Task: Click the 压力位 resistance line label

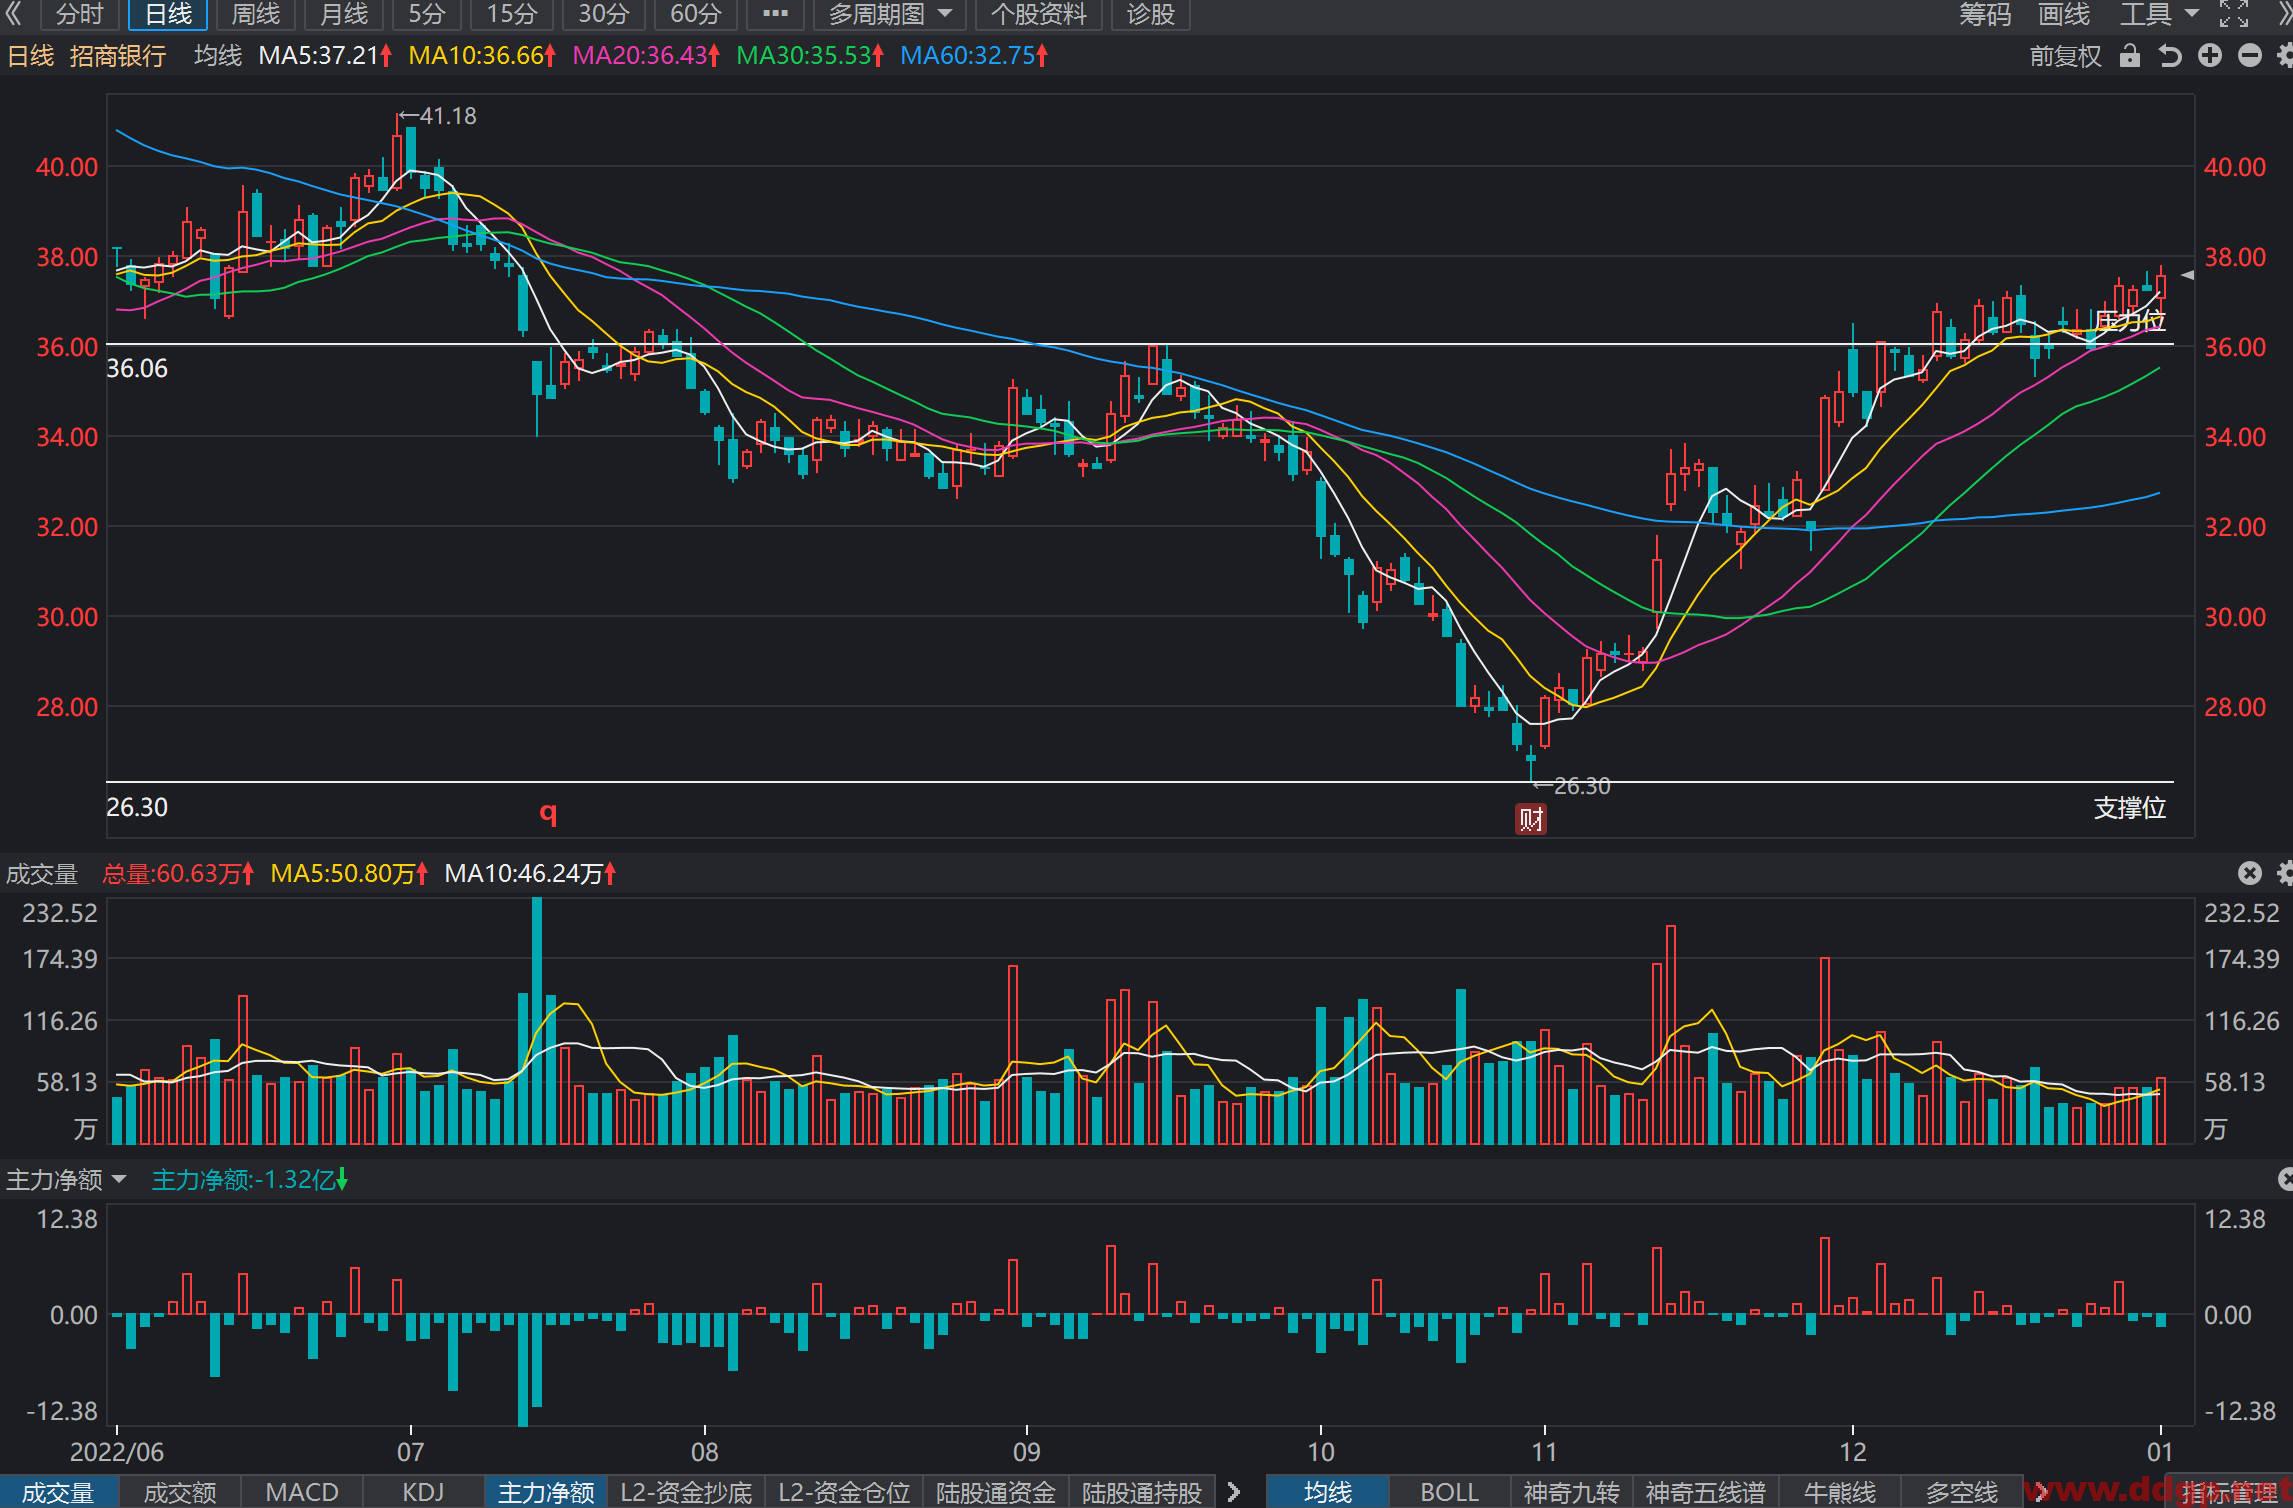Action: coord(2130,321)
